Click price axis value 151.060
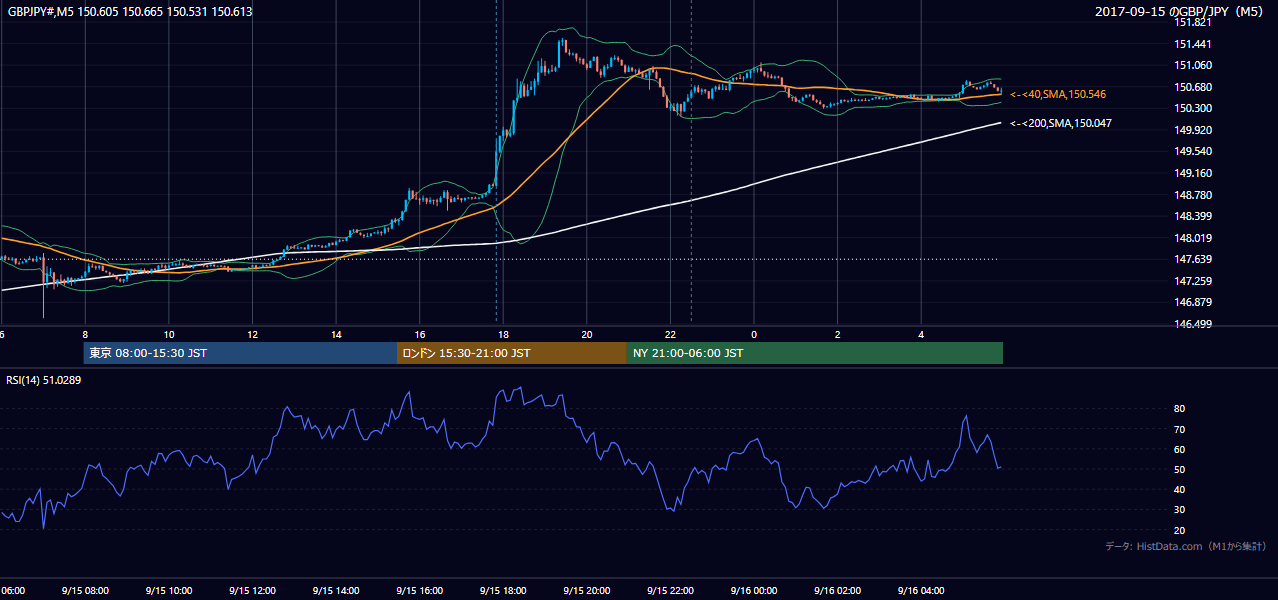Viewport: 1278px width, 600px height. [x=1194, y=65]
